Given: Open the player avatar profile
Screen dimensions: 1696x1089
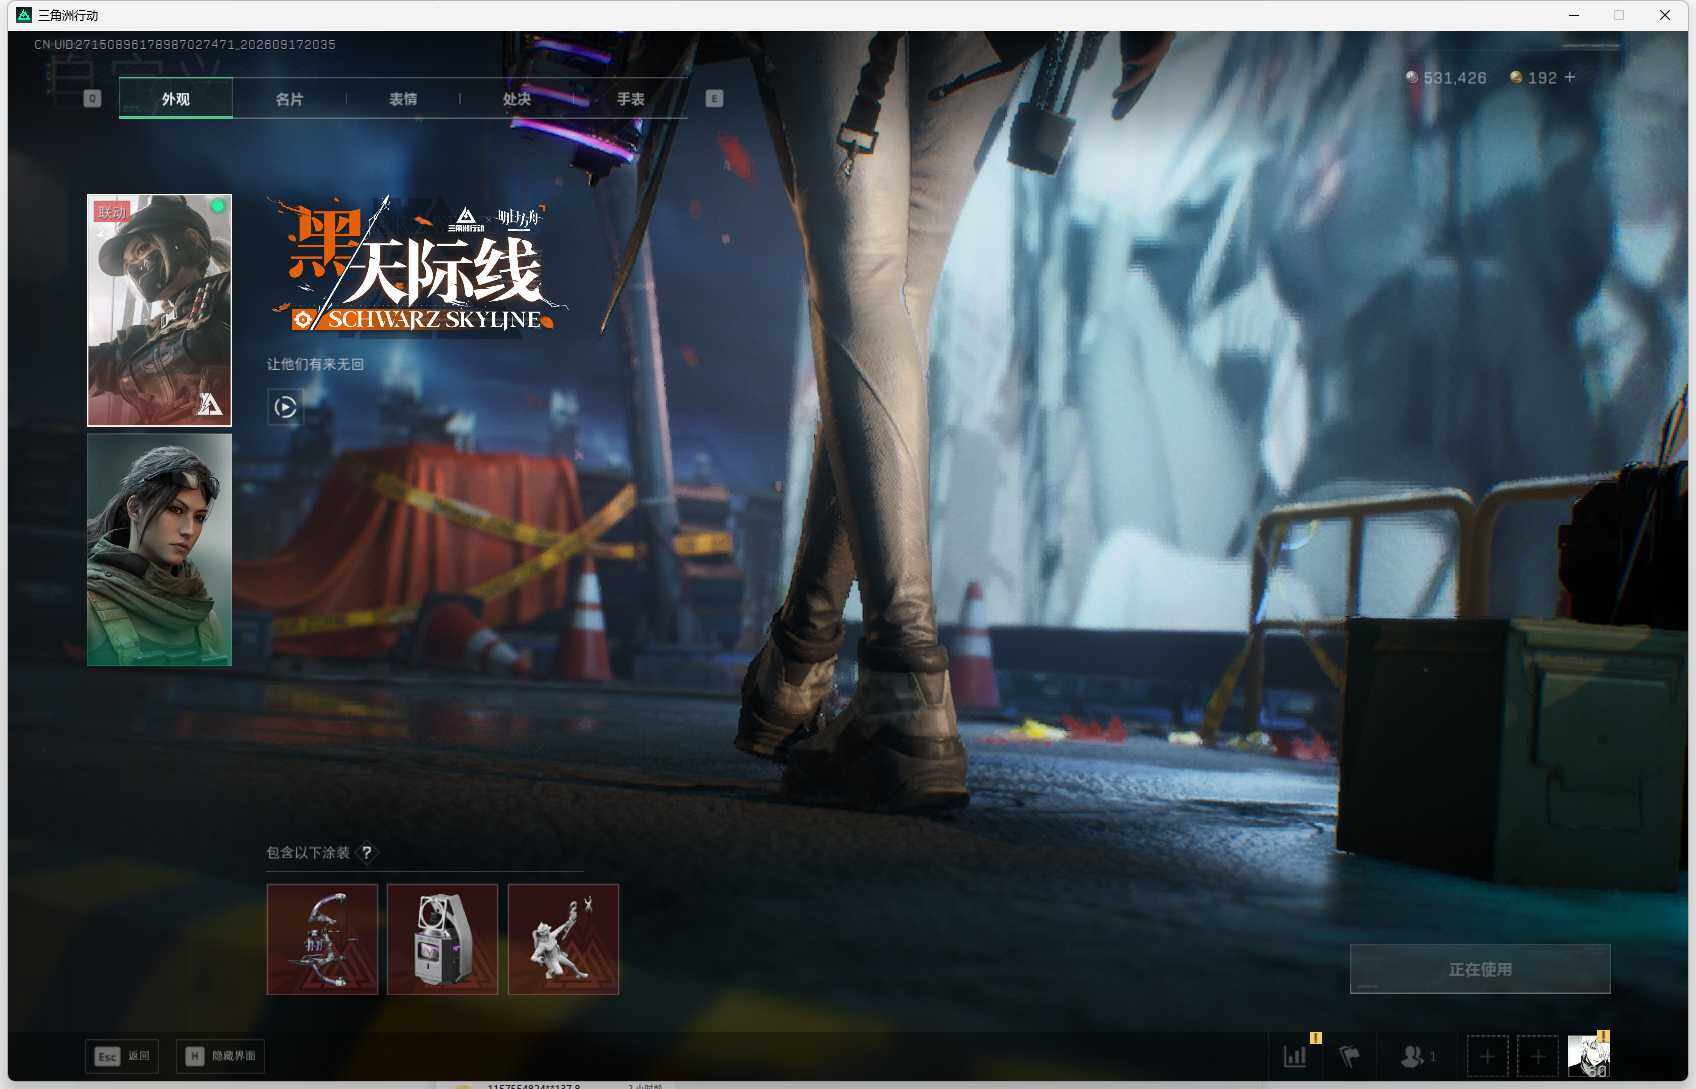Looking at the screenshot, I should coord(1588,1056).
